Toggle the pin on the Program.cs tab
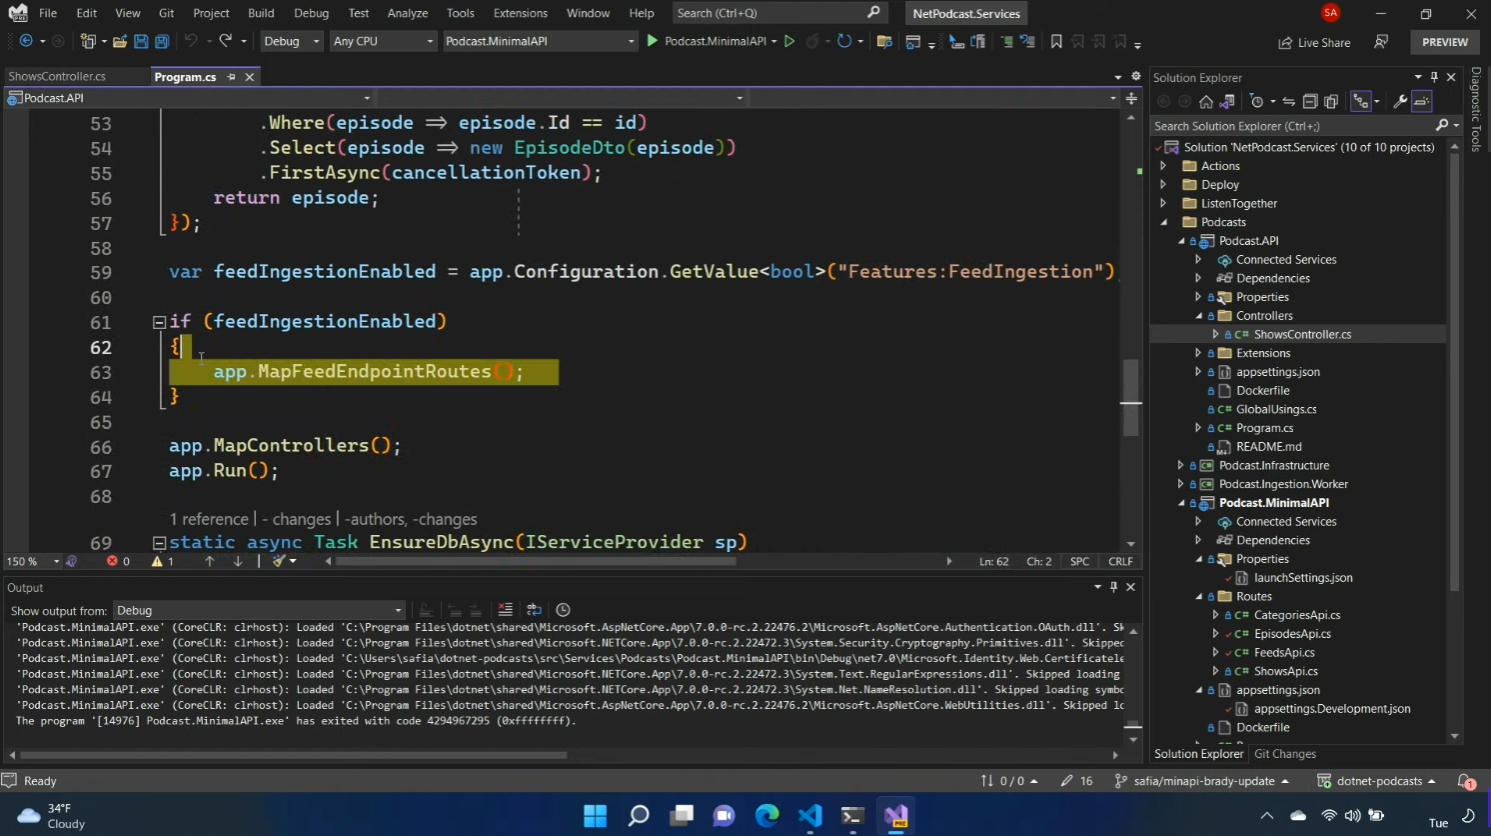Viewport: 1491px width, 836px height. tap(231, 77)
